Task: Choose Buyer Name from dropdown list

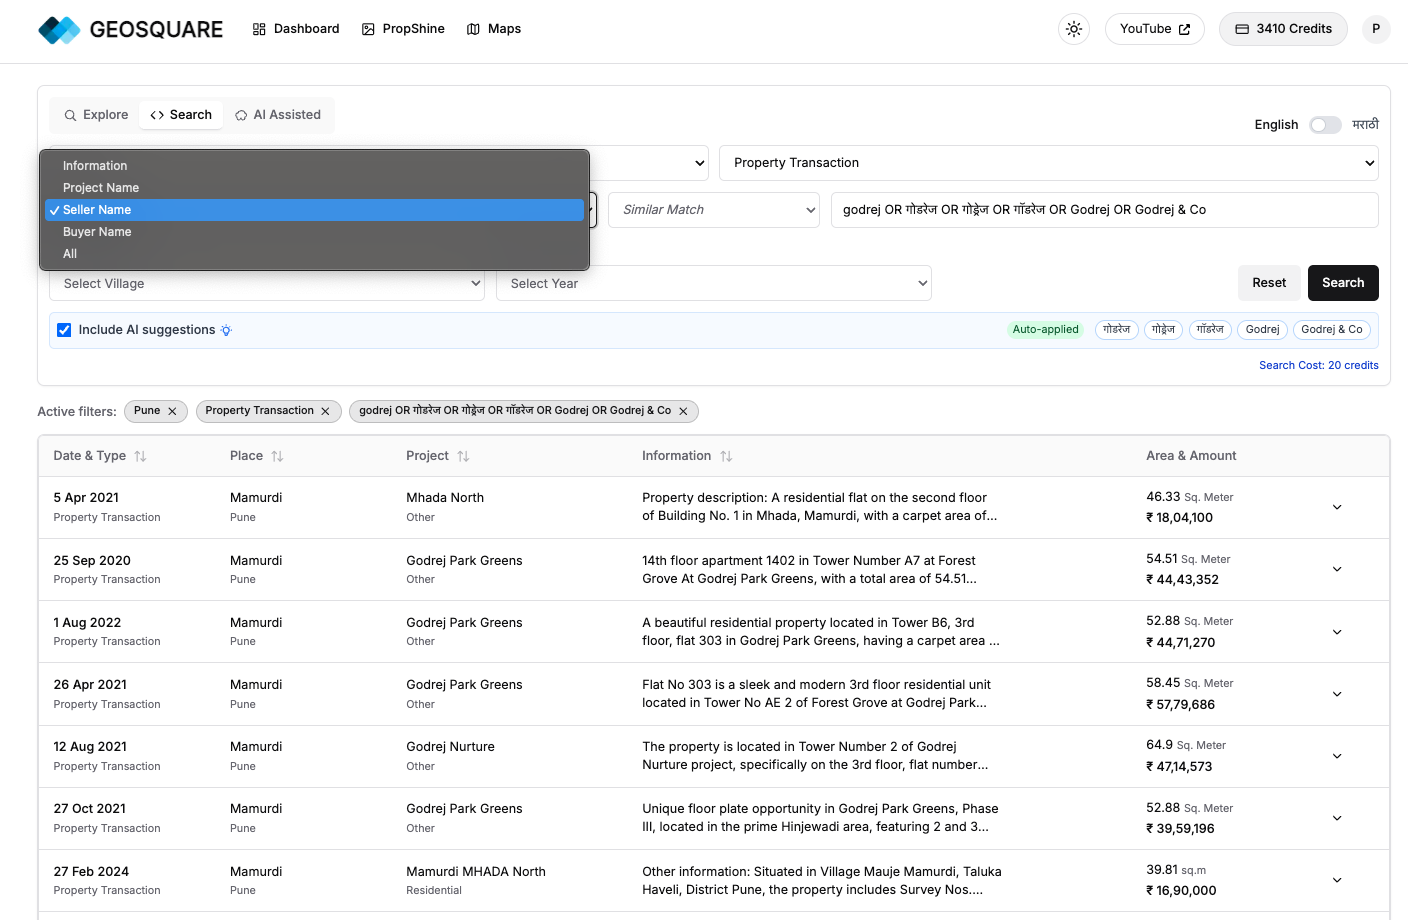Action: tap(97, 232)
